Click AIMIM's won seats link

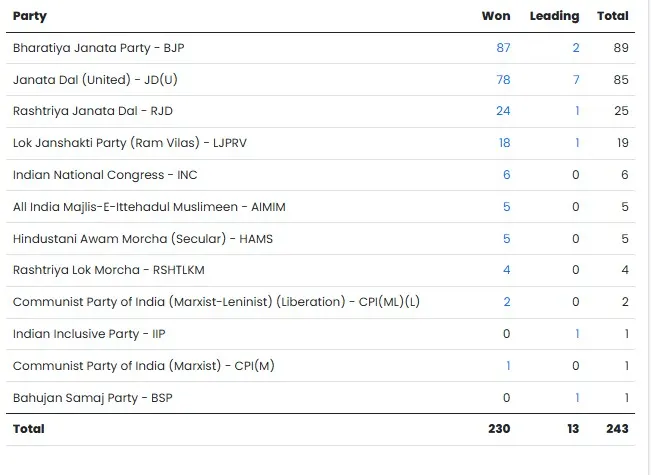click(506, 207)
